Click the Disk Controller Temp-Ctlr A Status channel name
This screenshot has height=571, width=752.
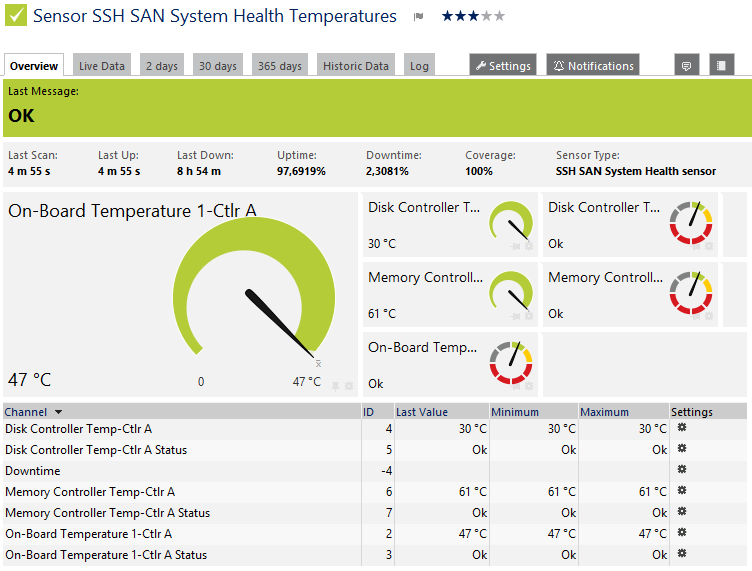click(96, 450)
